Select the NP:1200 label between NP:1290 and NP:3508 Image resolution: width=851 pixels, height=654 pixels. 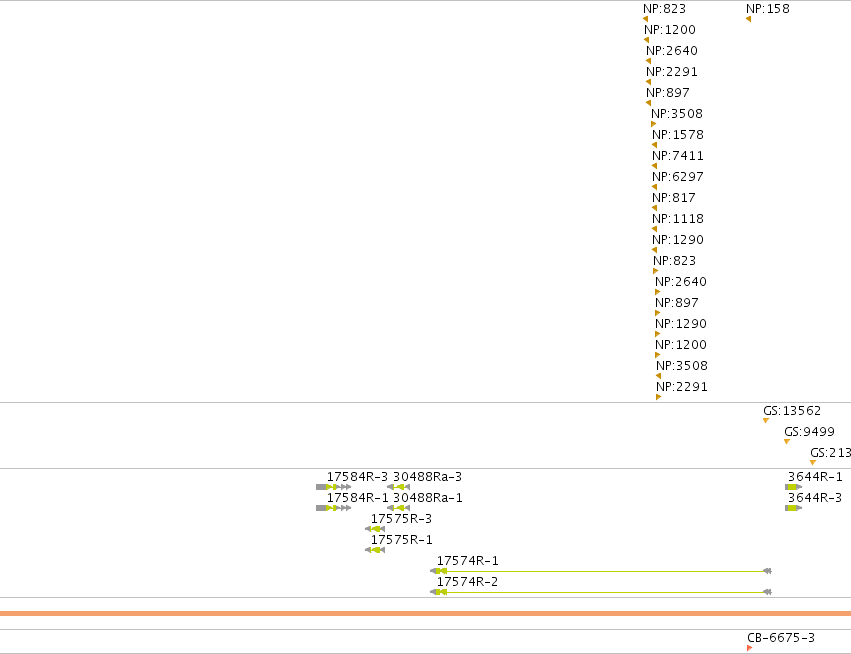tap(681, 345)
